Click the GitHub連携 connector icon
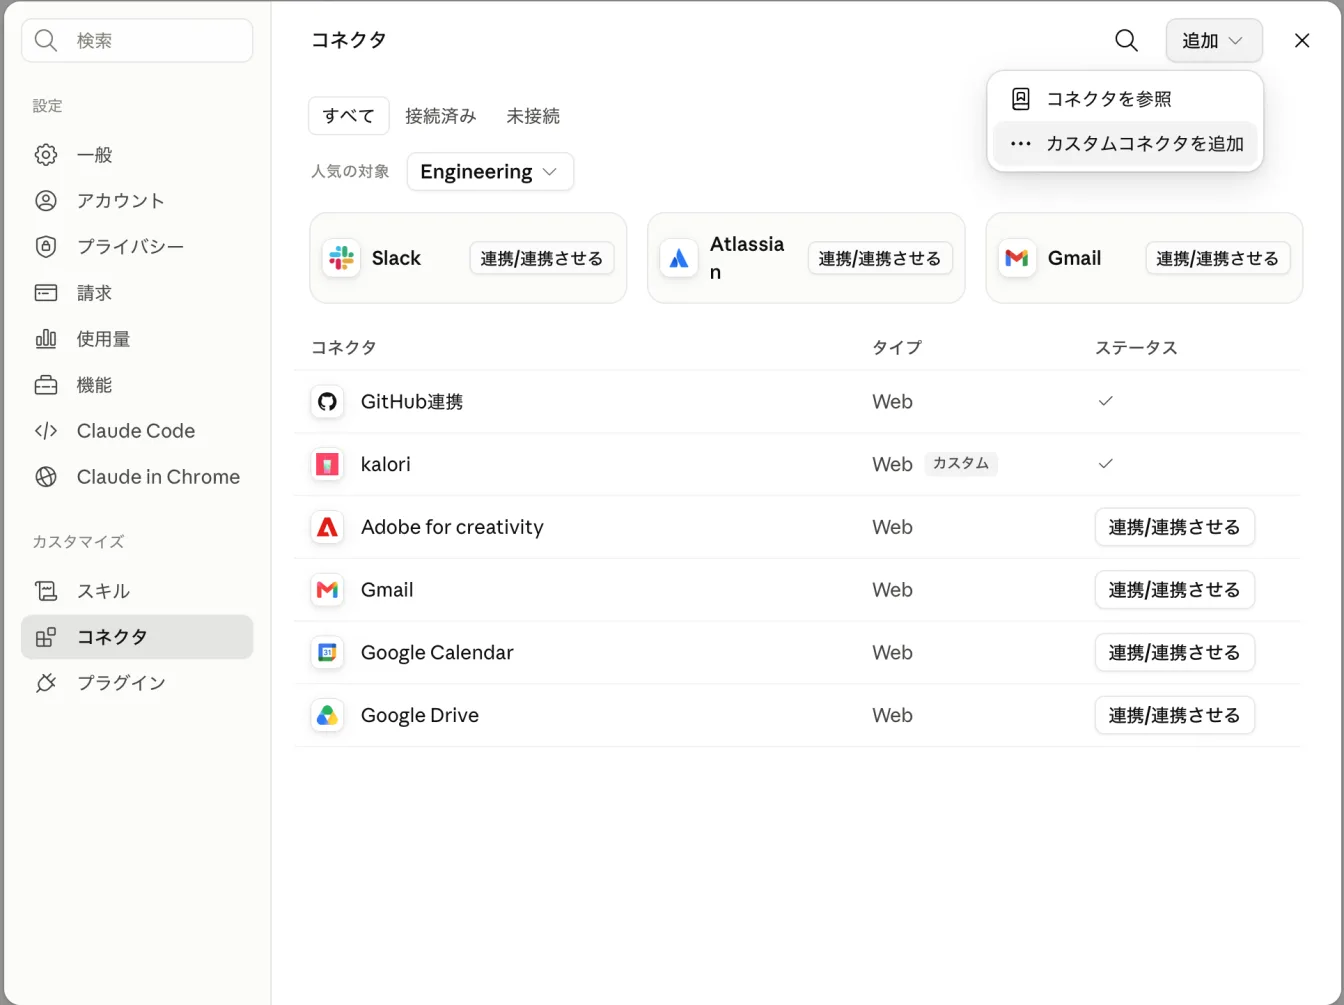The width and height of the screenshot is (1344, 1005). click(327, 402)
